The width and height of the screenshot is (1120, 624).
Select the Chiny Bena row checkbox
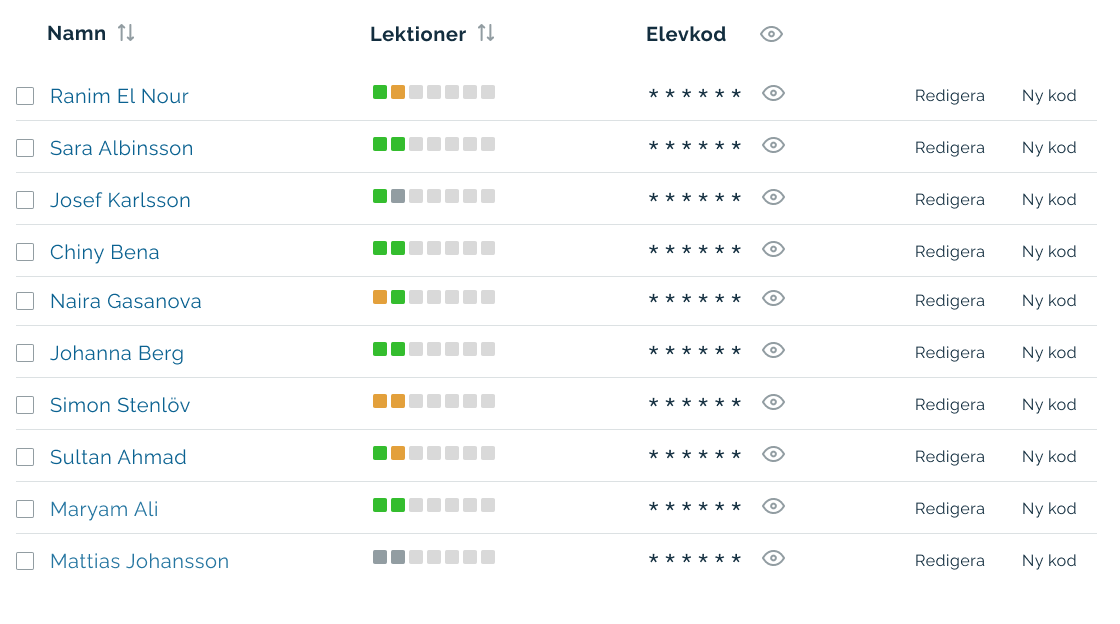point(25,252)
